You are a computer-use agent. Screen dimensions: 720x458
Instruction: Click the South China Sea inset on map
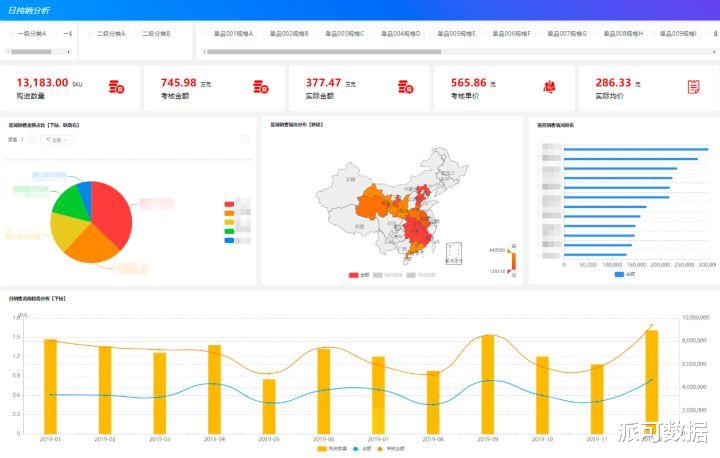click(x=454, y=253)
